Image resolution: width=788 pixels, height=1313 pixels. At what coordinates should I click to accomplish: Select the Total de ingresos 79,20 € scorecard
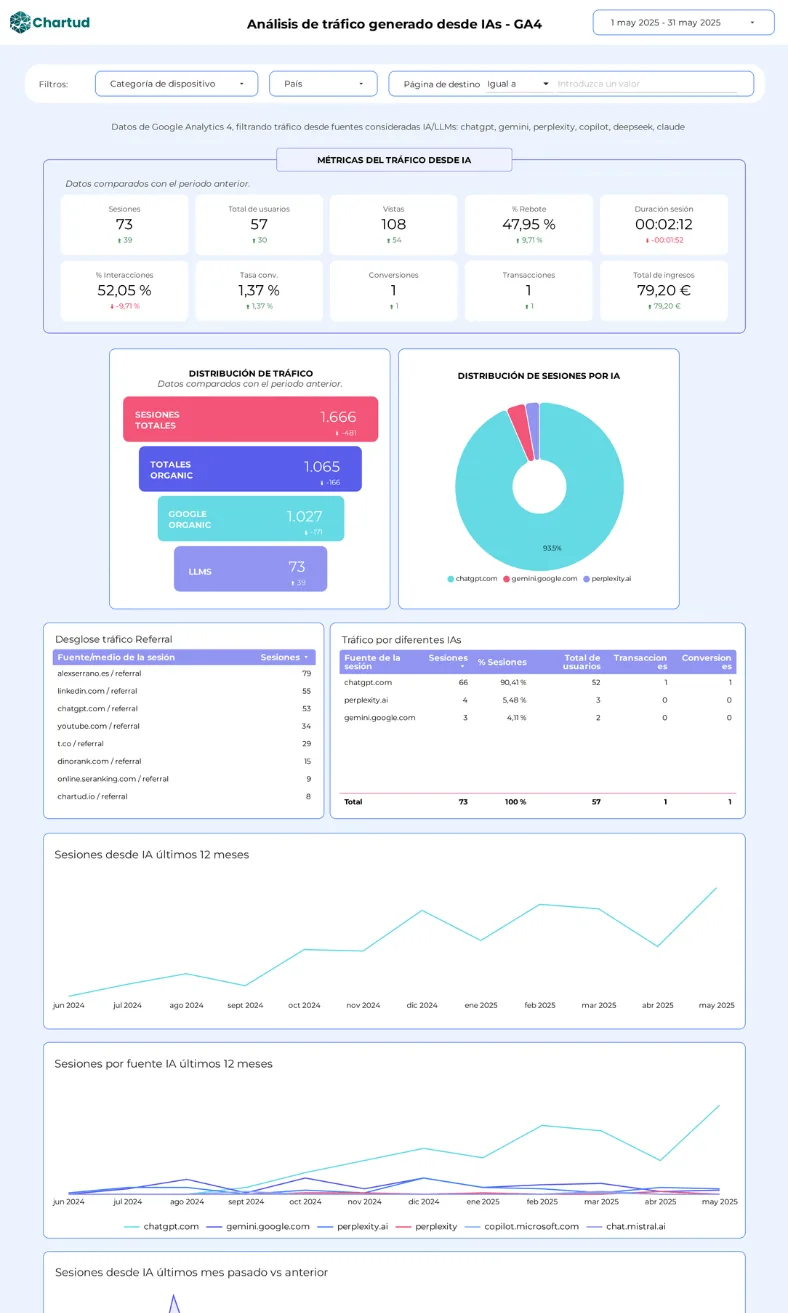664,291
